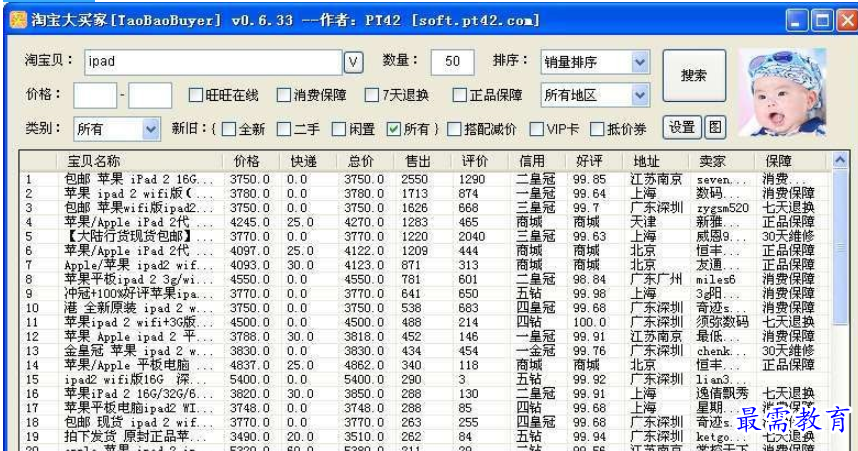Tick the 正品保障 checkbox
This screenshot has width=858, height=451.
[459, 95]
